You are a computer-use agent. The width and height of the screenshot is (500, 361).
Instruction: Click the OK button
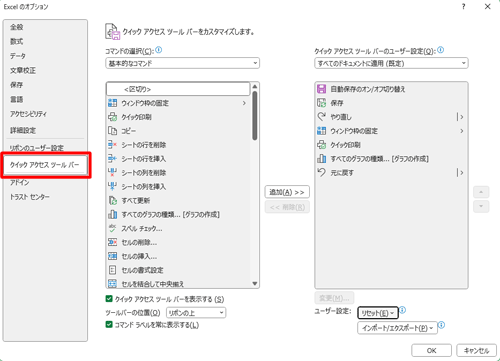[431, 350]
